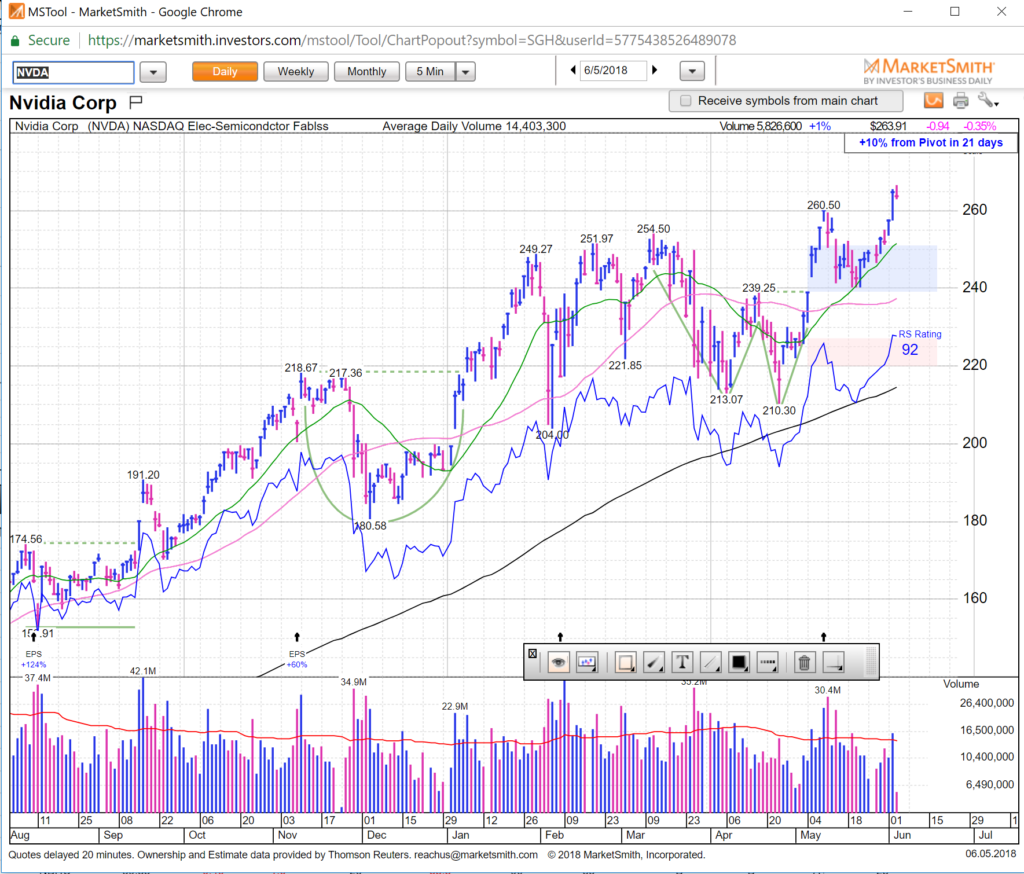
Task: Click the blue shaded buy zone area
Action: pos(873,268)
